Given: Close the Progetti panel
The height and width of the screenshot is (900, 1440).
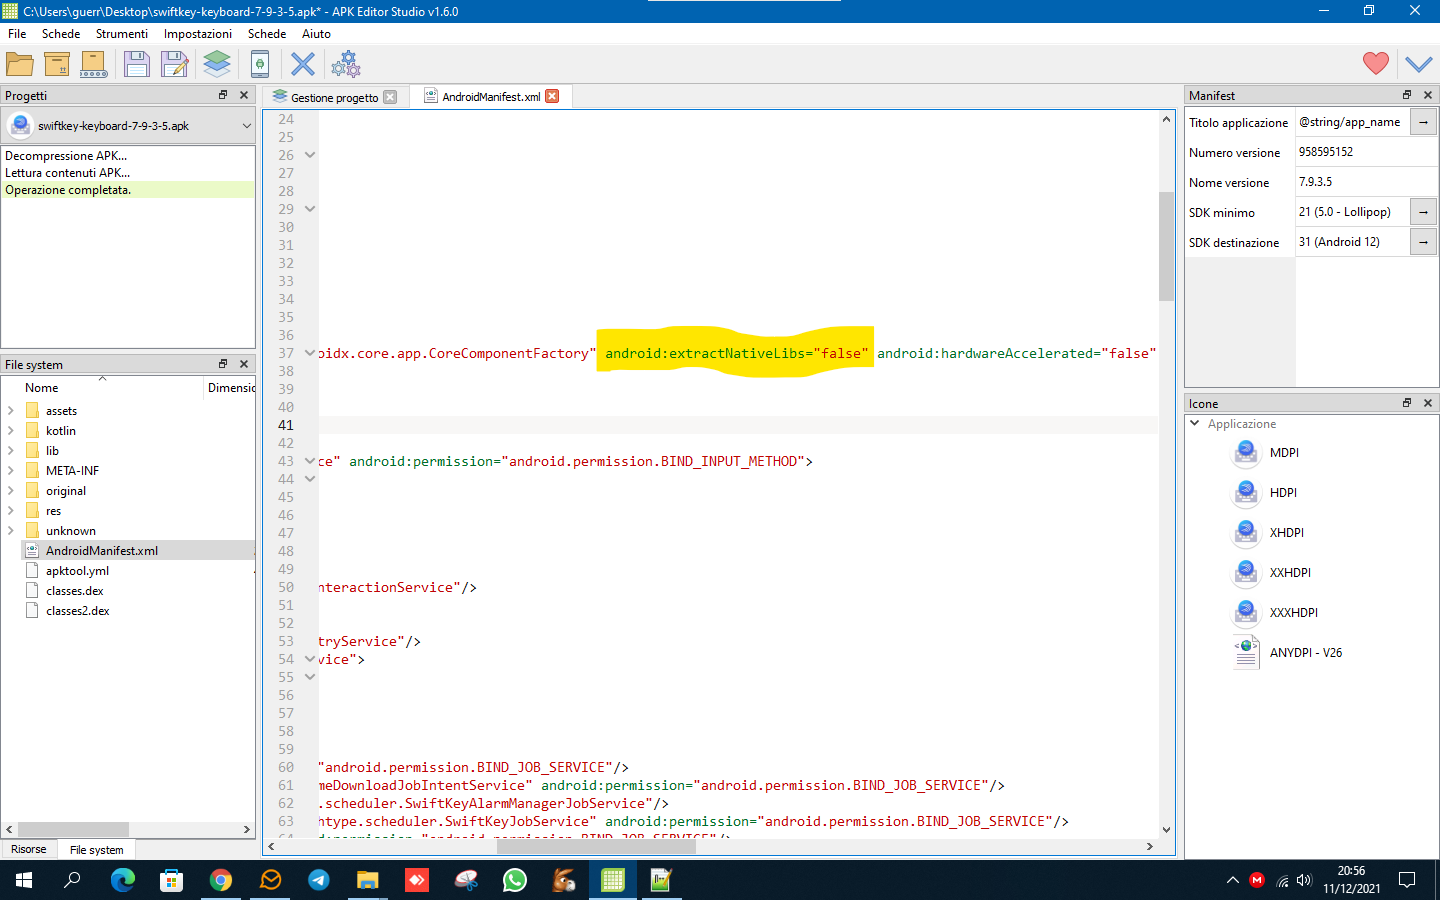Looking at the screenshot, I should [x=244, y=95].
